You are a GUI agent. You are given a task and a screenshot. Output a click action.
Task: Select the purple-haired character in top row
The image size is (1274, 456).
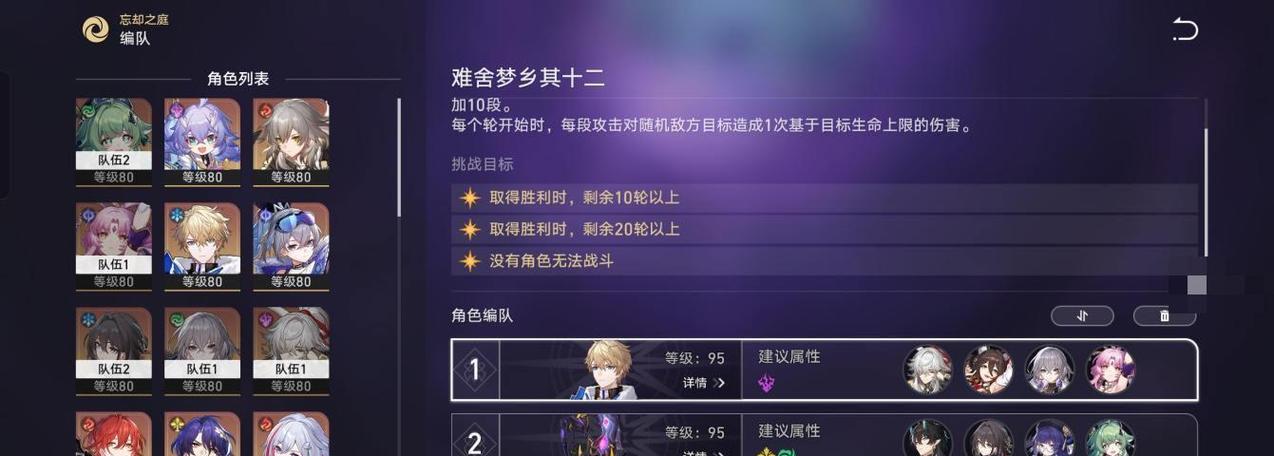(202, 141)
